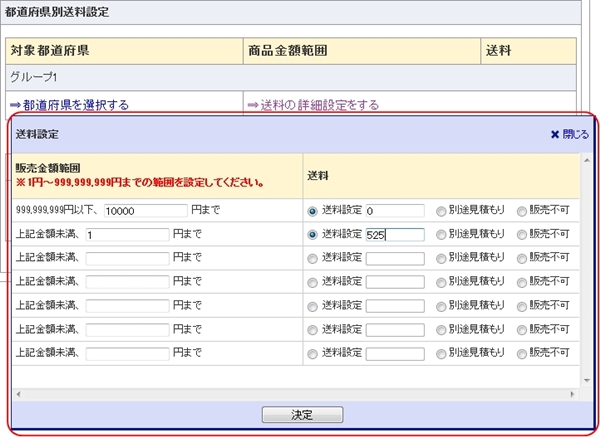Select 販売不可 radio in the last row
Viewport: 600px width, 437px height.
click(522, 354)
